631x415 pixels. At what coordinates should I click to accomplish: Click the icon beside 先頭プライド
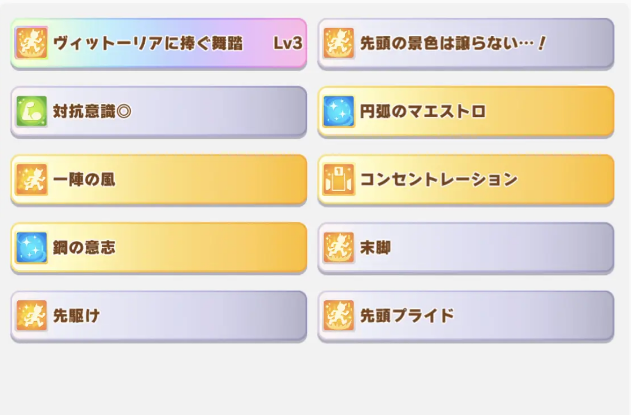339,315
